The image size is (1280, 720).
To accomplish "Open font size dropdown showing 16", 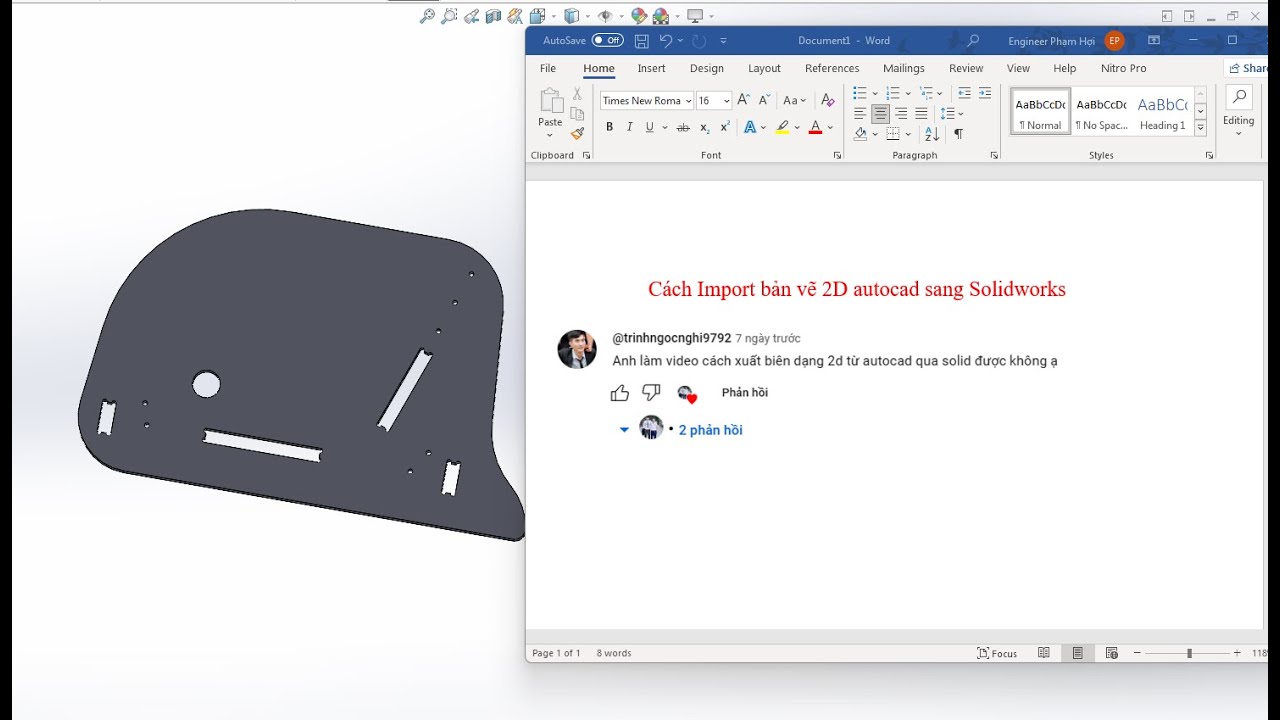I will tap(726, 101).
